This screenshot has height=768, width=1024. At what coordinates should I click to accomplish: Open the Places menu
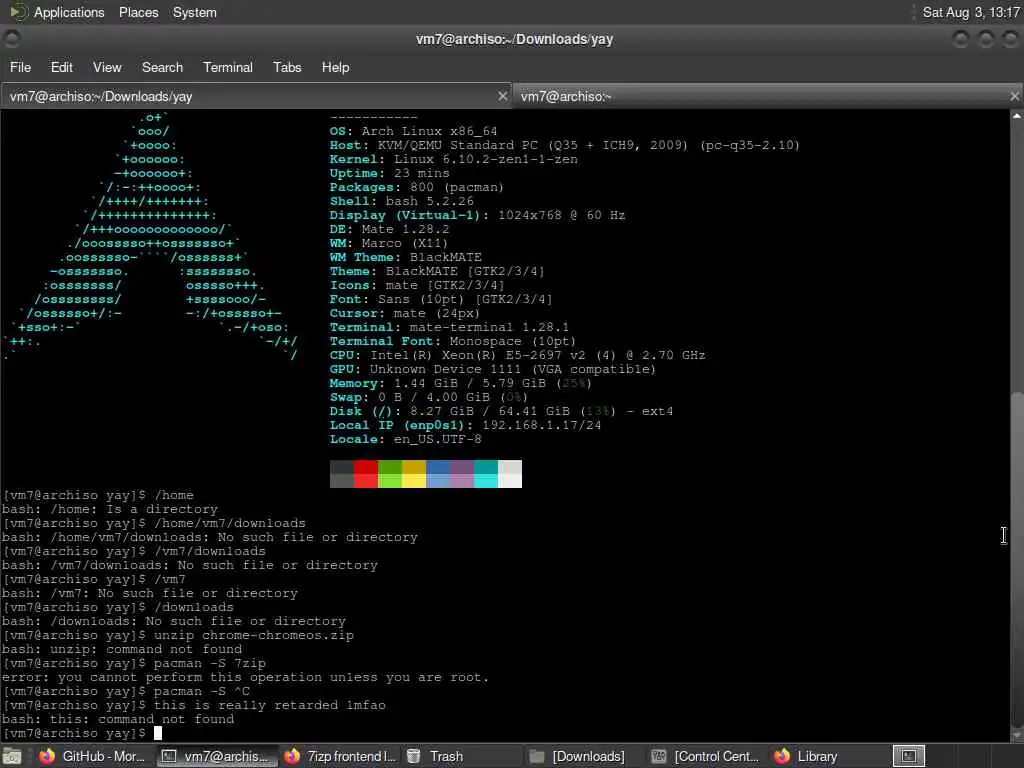tap(138, 12)
